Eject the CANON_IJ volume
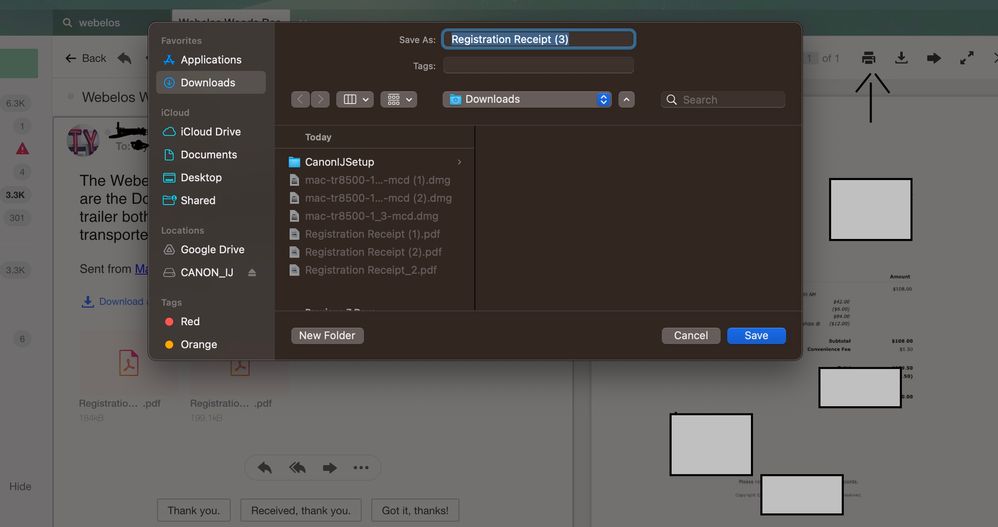The width and height of the screenshot is (998, 527). (x=252, y=273)
